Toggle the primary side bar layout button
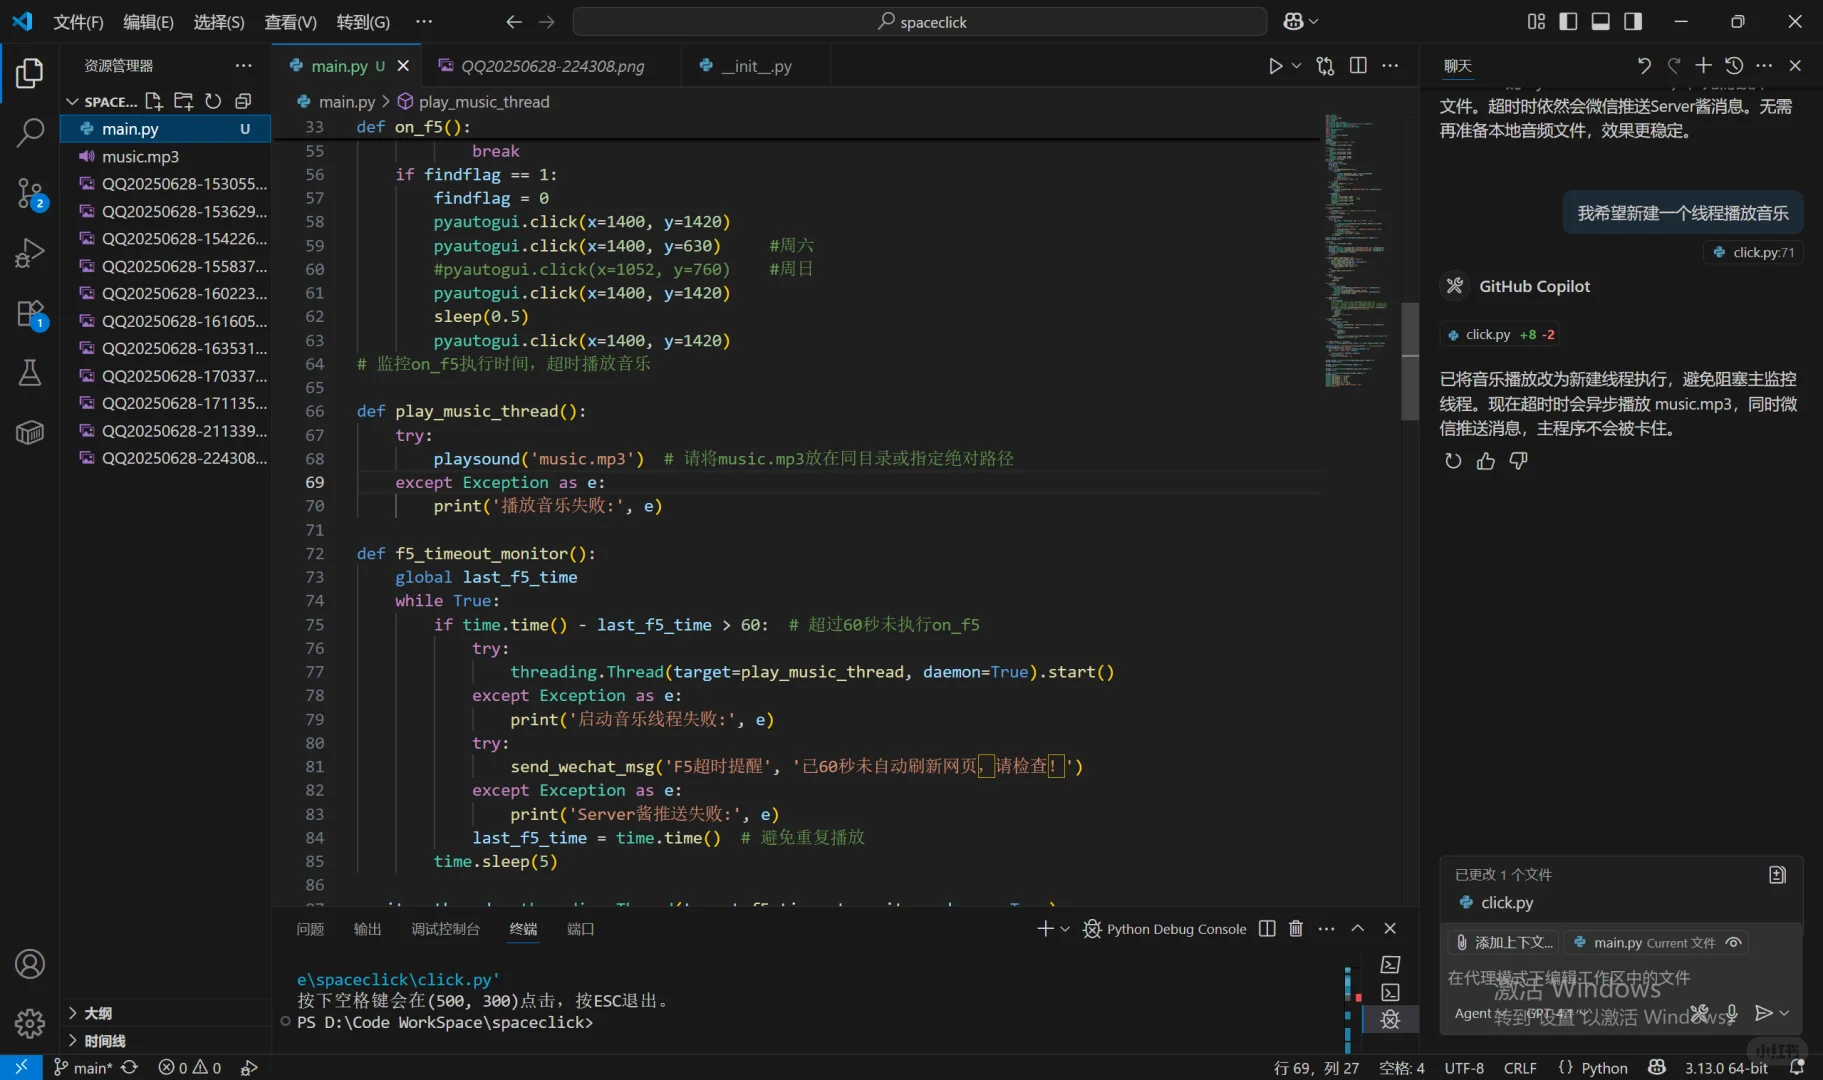The image size is (1823, 1080). (x=1568, y=22)
